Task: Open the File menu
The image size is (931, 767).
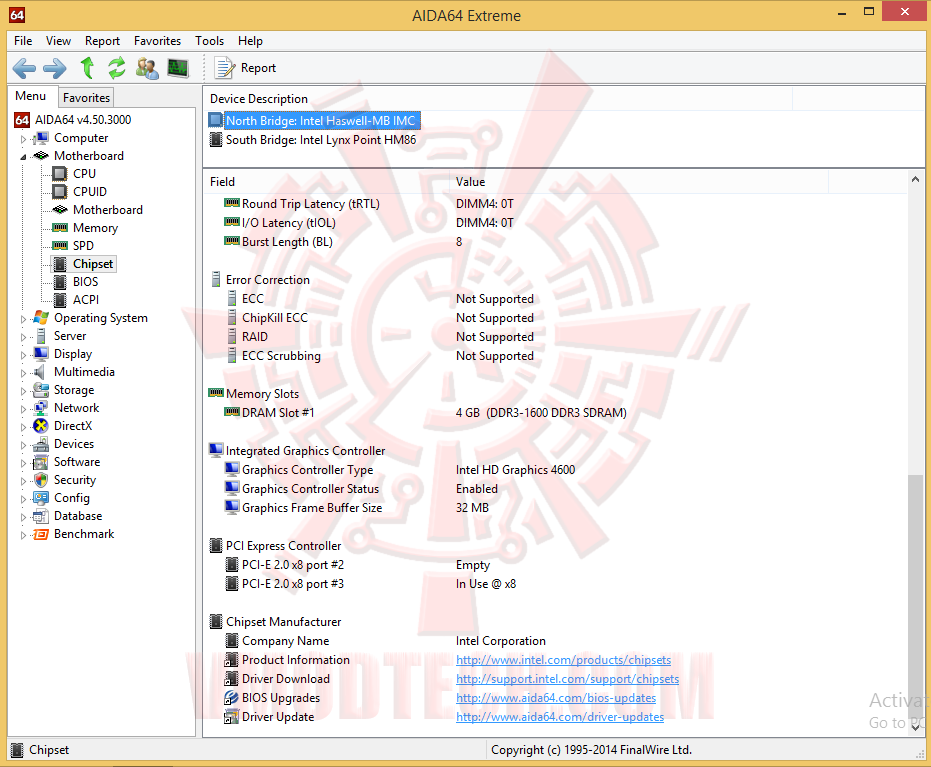Action: pyautogui.click(x=23, y=40)
